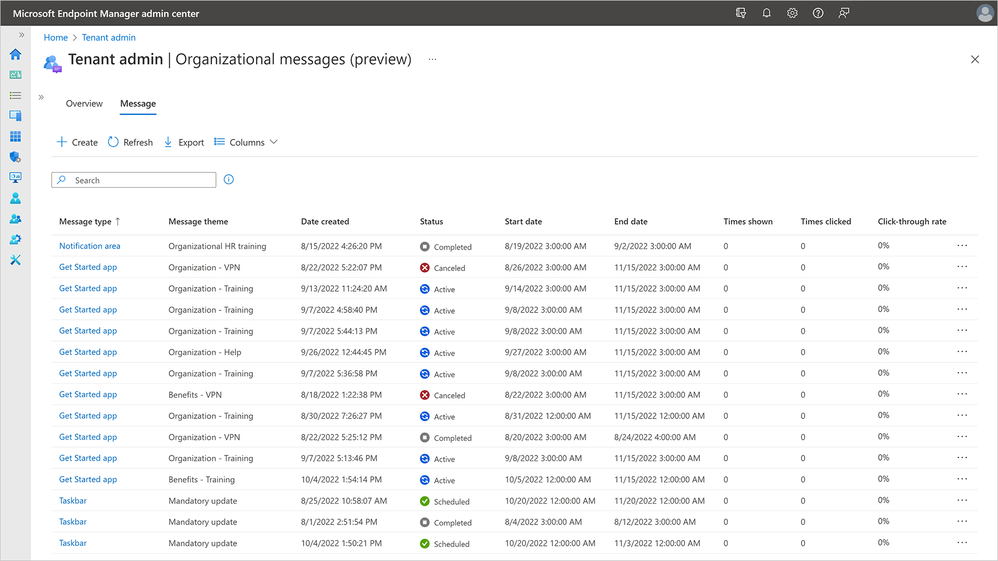Open the Home icon in left sidebar
This screenshot has width=998, height=561.
(x=15, y=54)
